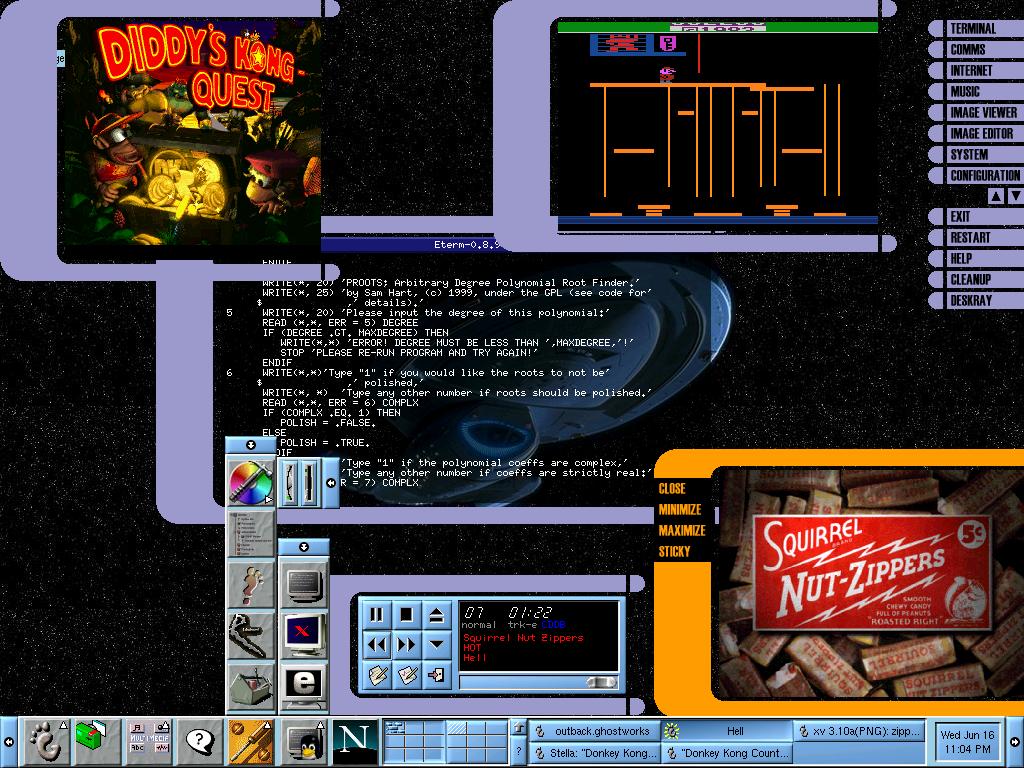
Task: Collapse the right drawer with down arrow
Action: pyautogui.click(x=304, y=547)
